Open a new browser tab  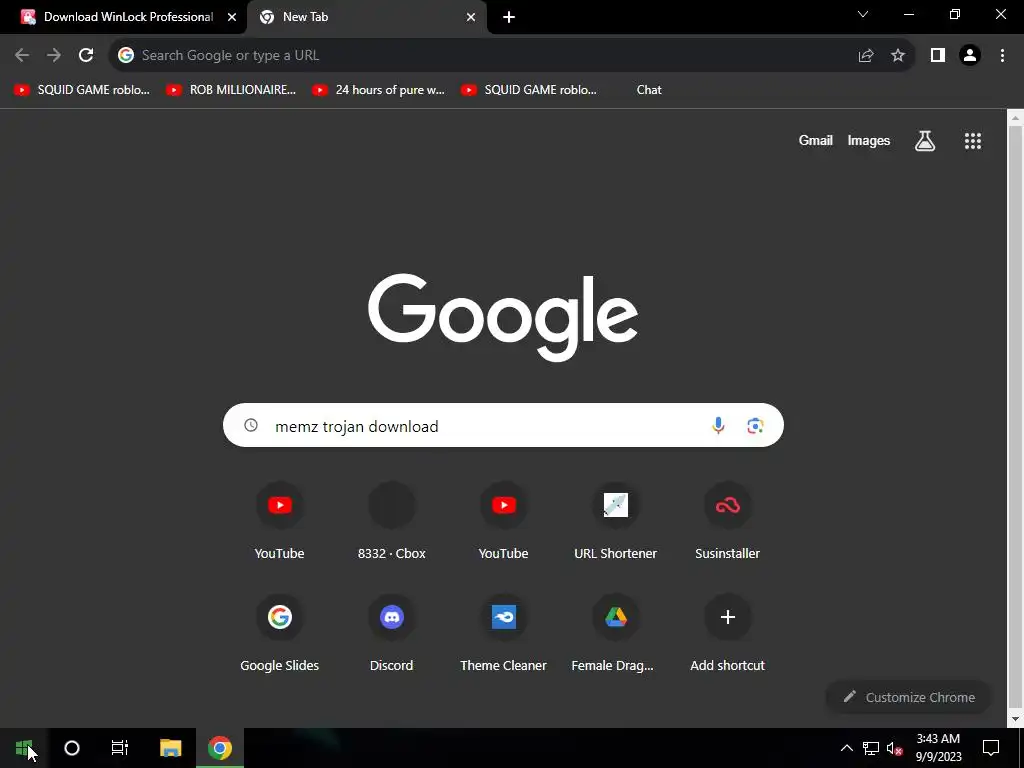tap(509, 17)
